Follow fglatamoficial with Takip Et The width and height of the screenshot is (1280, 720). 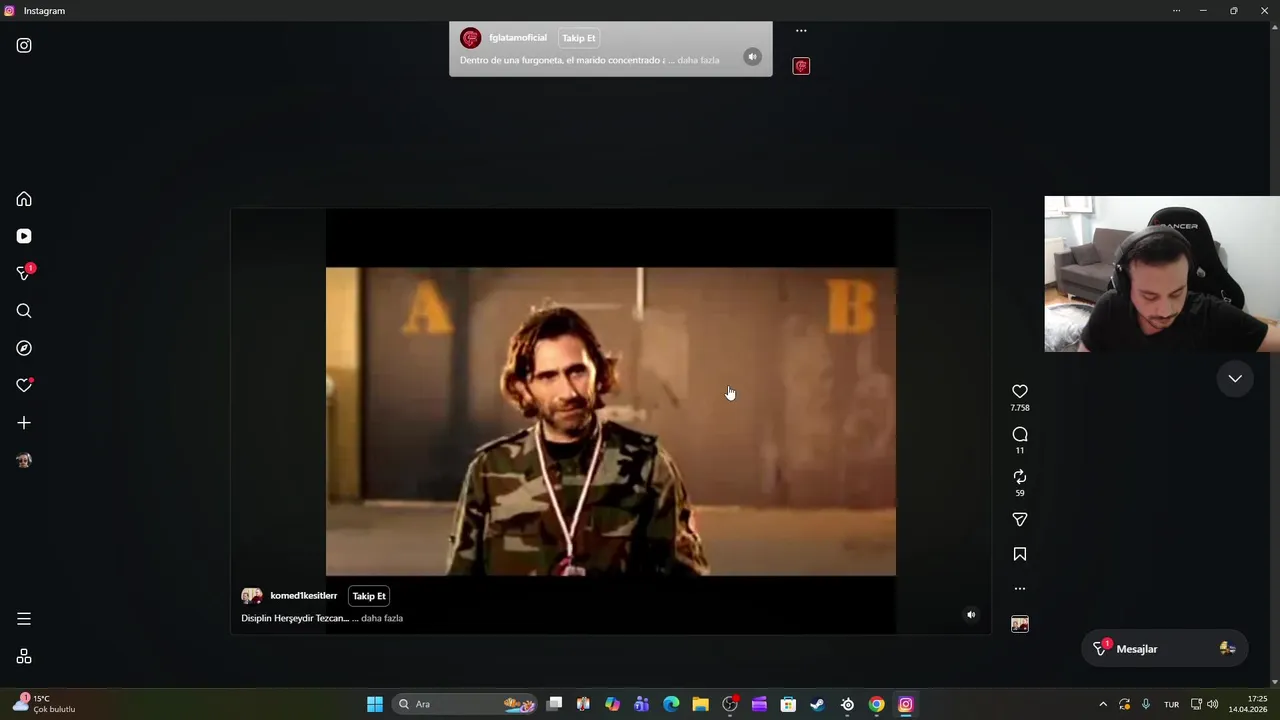point(578,38)
